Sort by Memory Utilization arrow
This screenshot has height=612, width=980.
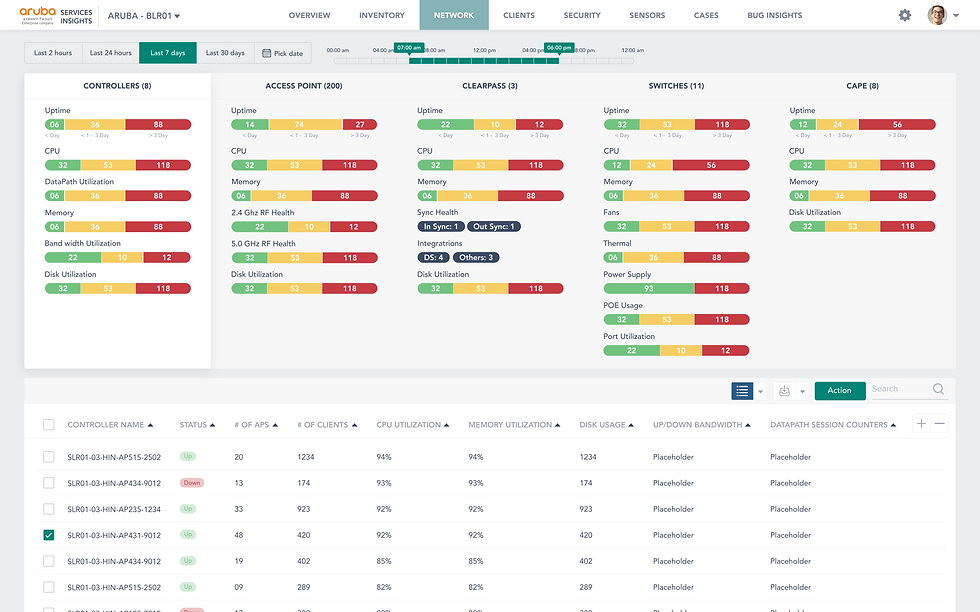click(558, 425)
